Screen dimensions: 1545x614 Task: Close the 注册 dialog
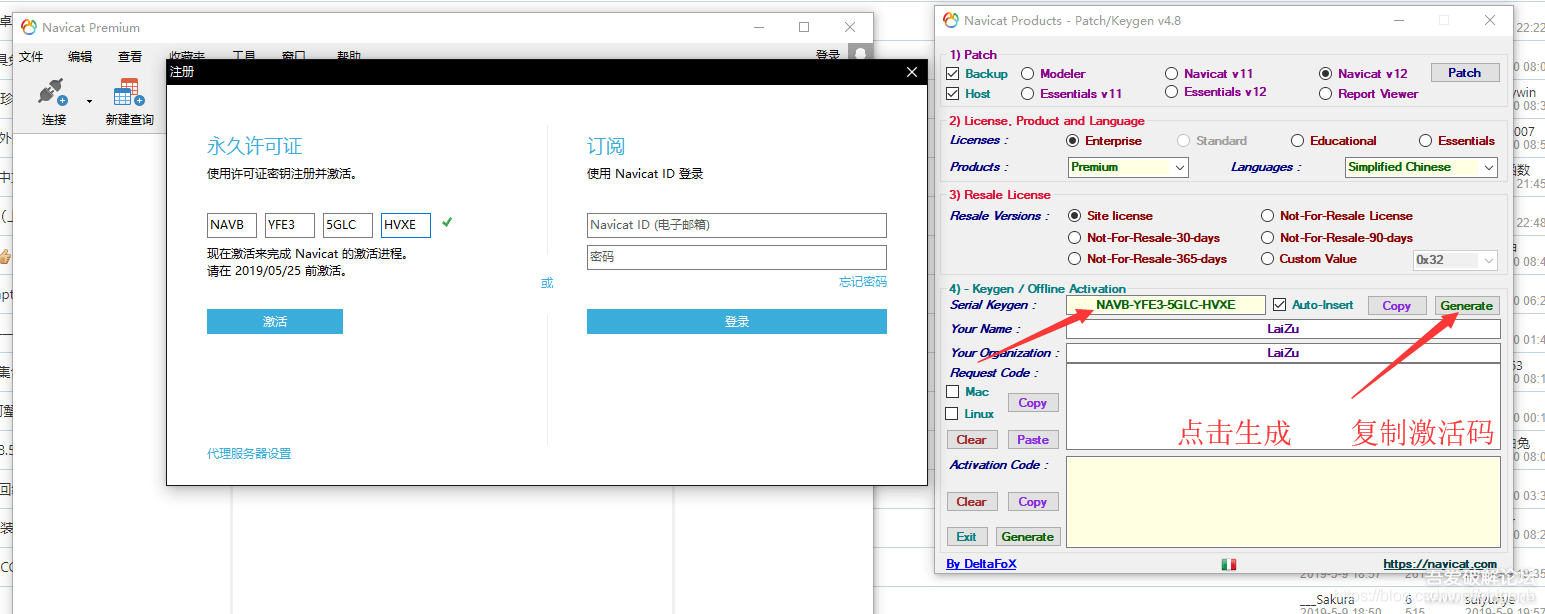[x=911, y=72]
